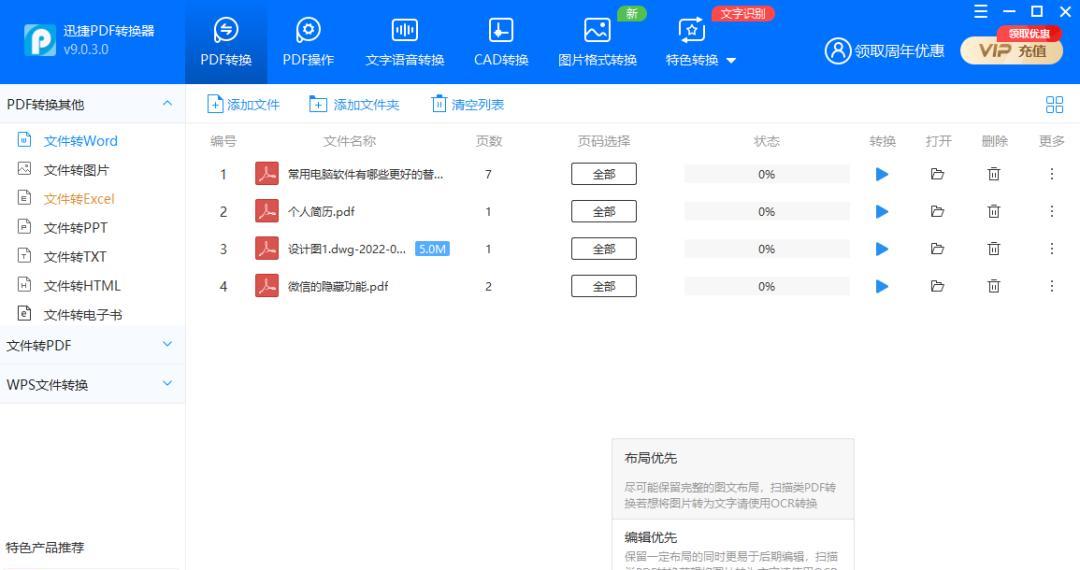Open more options for 微信的隐藏功能.pdf

tap(1052, 286)
